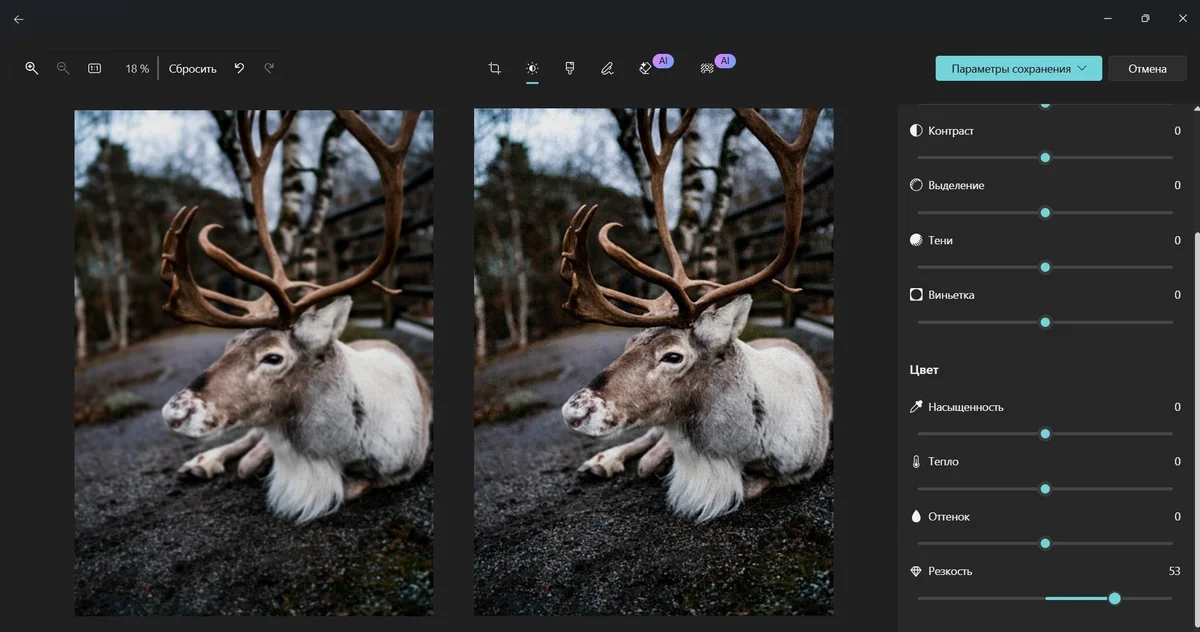Undo the last edit

coord(239,68)
